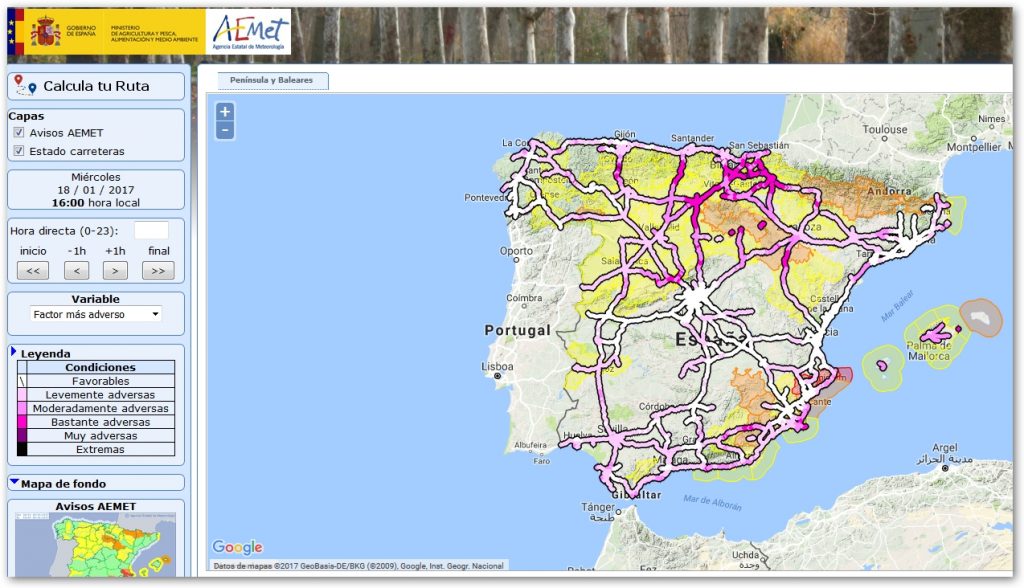
Task: Click the Calcula tu Ruta route icon
Action: pos(25,86)
